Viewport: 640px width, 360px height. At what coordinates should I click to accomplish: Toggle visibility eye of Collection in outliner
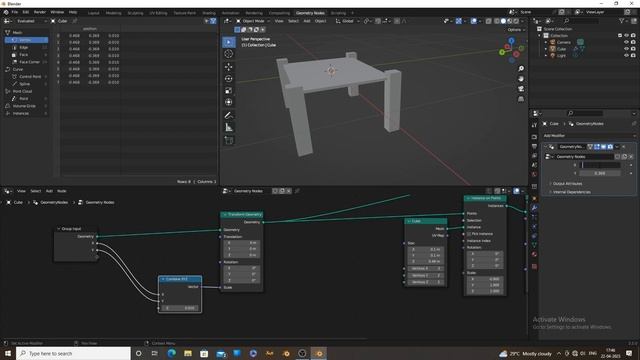(627, 36)
